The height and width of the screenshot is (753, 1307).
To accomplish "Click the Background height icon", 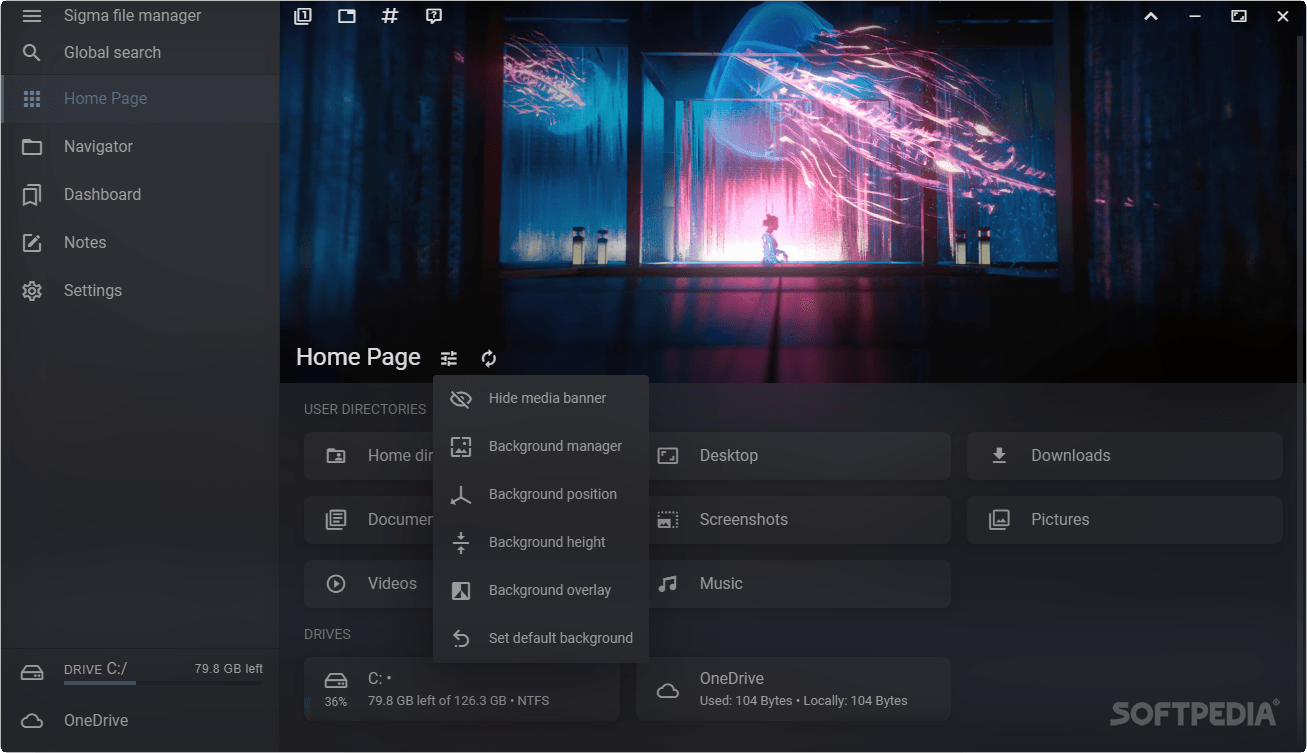I will click(x=461, y=543).
